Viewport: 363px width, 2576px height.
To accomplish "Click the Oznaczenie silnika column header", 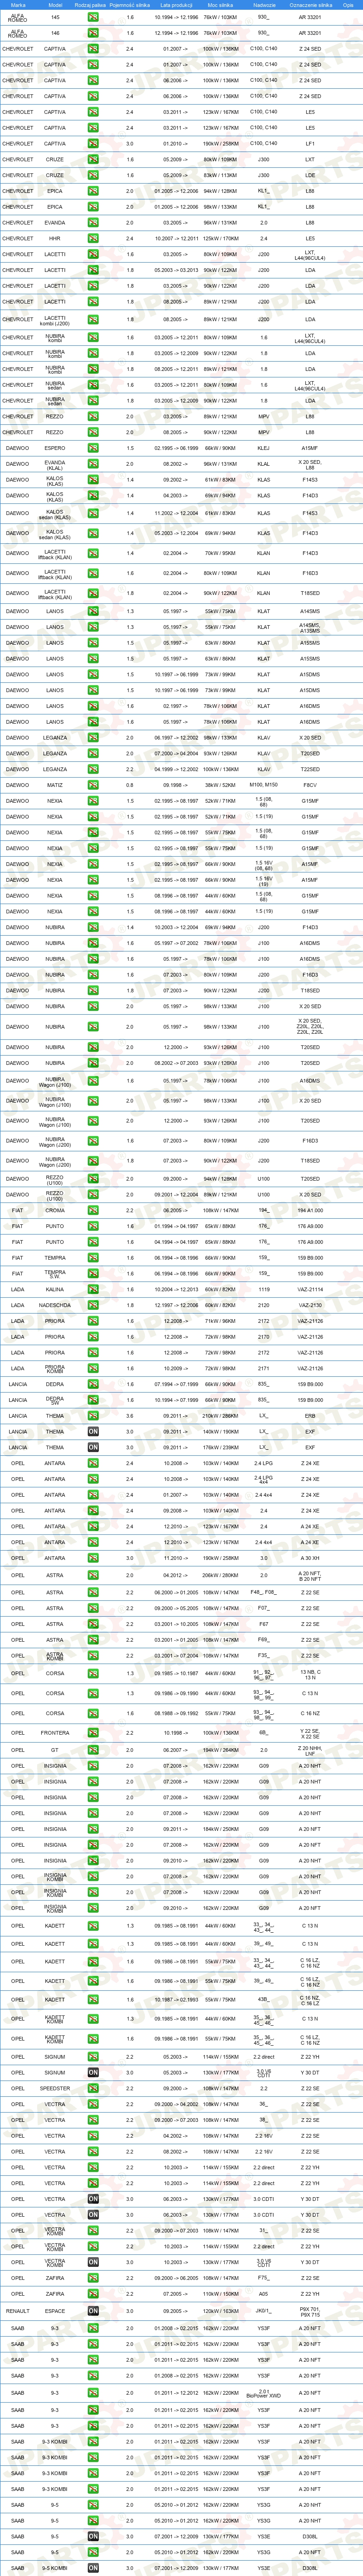I will (x=310, y=5).
